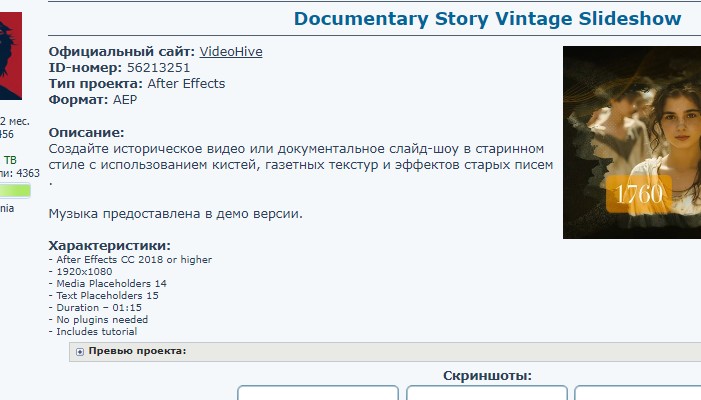Image resolution: width=701 pixels, height=400 pixels.
Task: Click the green reputation bar
Action: [15, 190]
